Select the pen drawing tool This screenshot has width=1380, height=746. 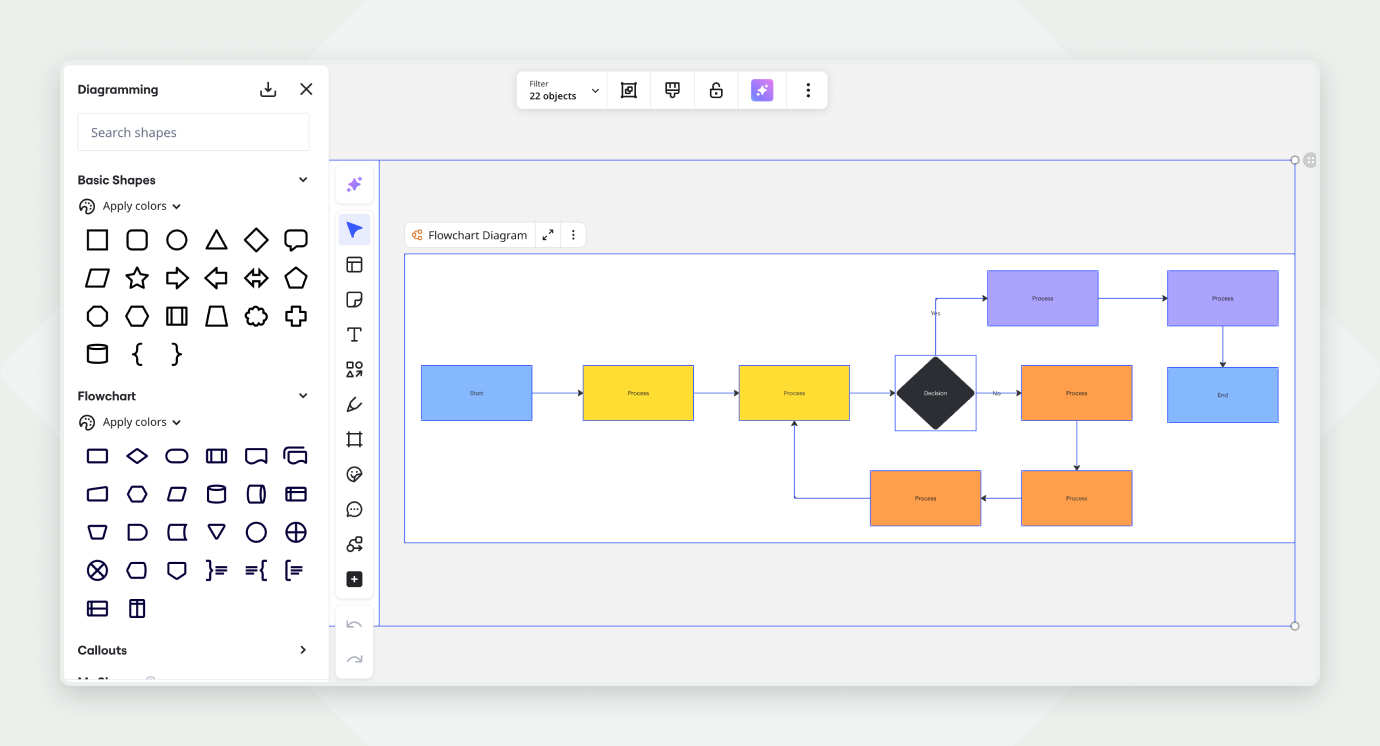(x=354, y=405)
